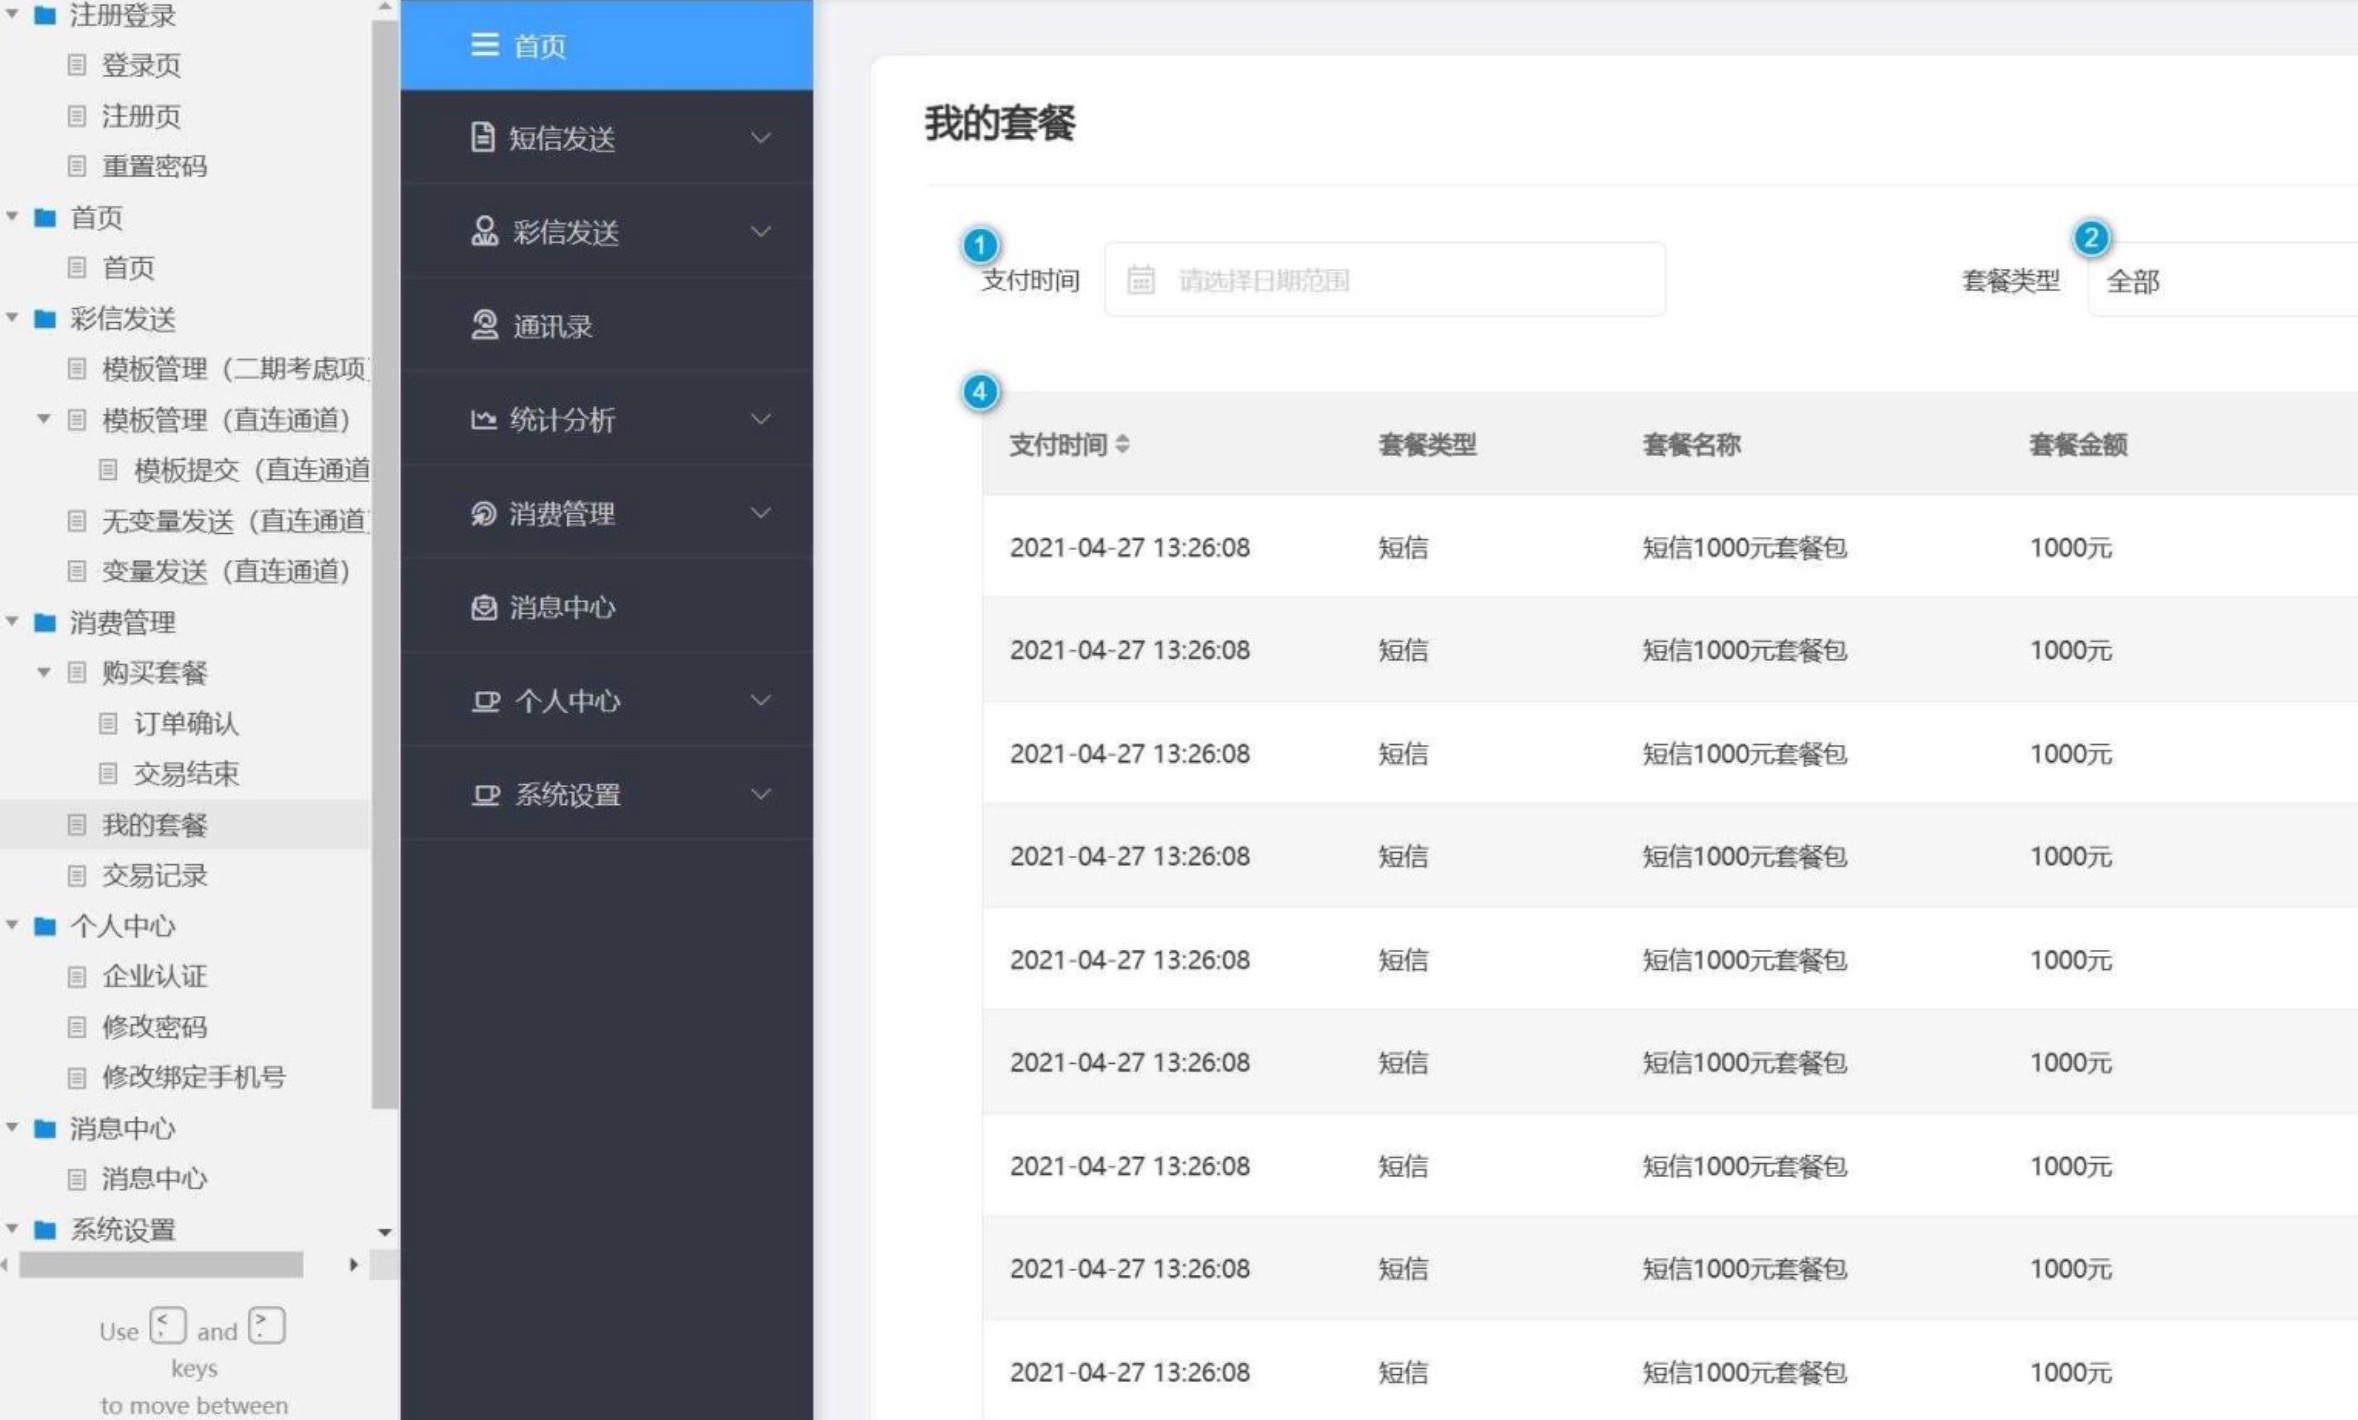2358x1420 pixels.
Task: Click annotation marker number 1
Action: pyautogui.click(x=979, y=245)
